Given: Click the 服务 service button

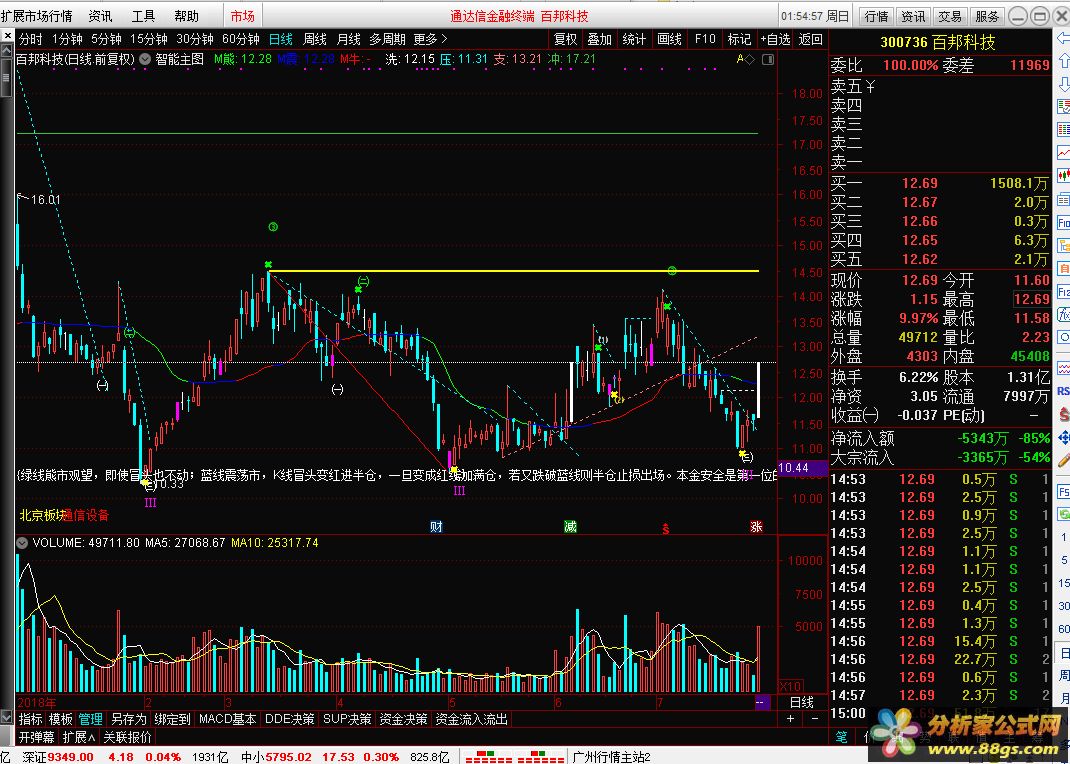Looking at the screenshot, I should tap(986, 16).
